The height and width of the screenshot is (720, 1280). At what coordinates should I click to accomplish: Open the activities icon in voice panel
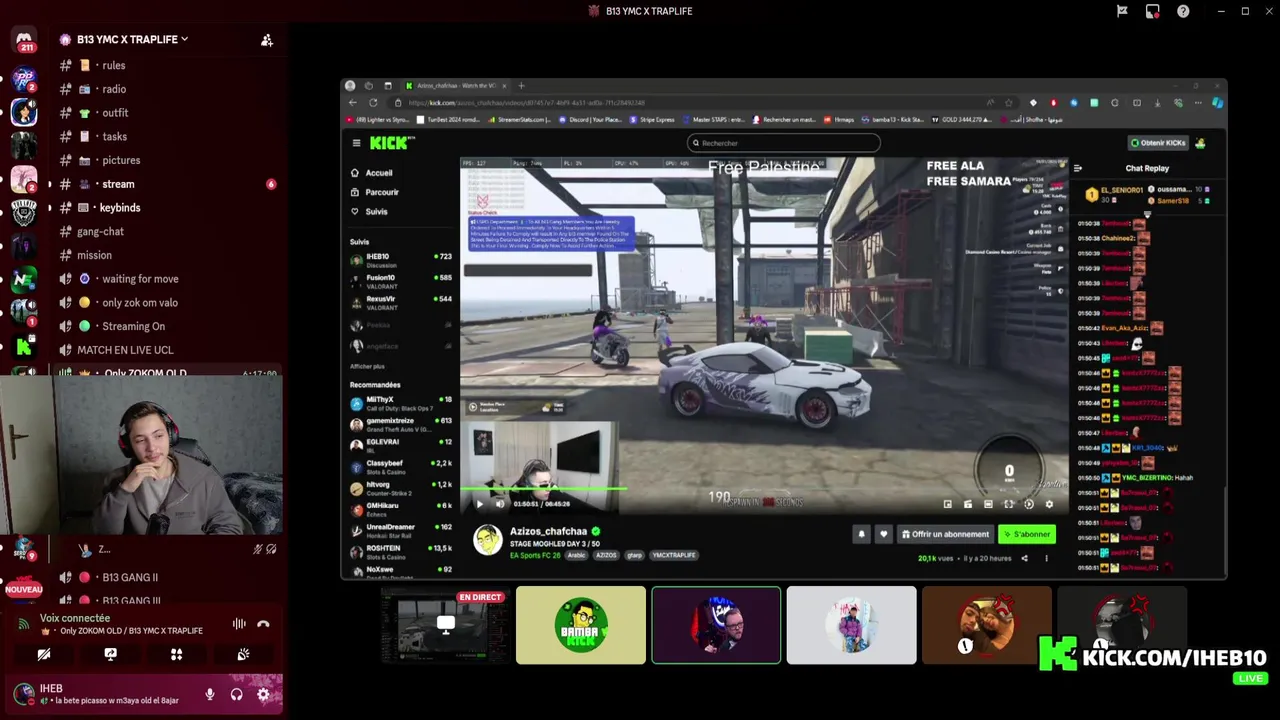pos(176,654)
